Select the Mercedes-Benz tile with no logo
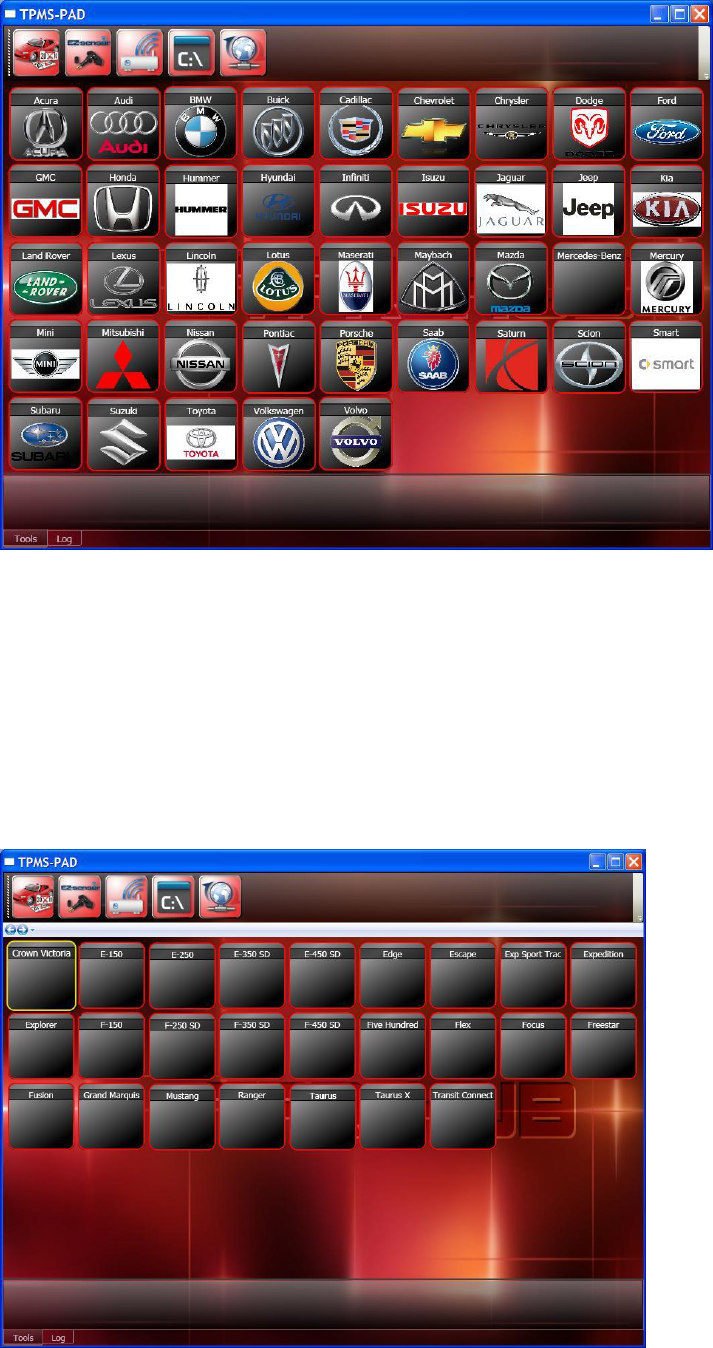This screenshot has height=1348, width=713. (589, 280)
